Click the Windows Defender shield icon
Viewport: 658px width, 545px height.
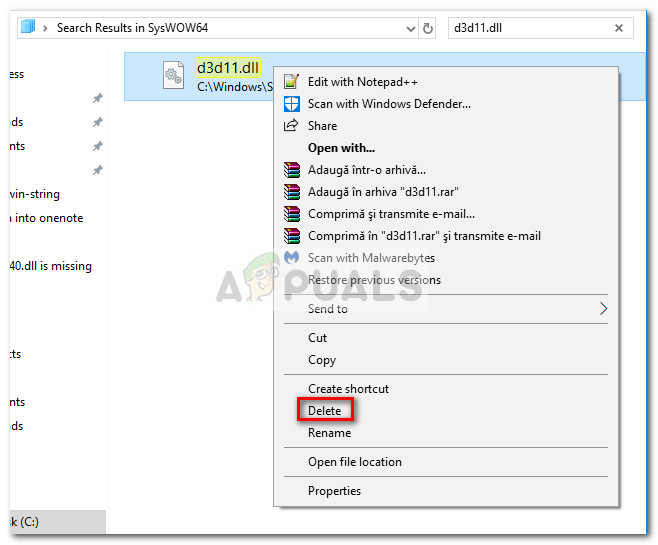[x=292, y=104]
